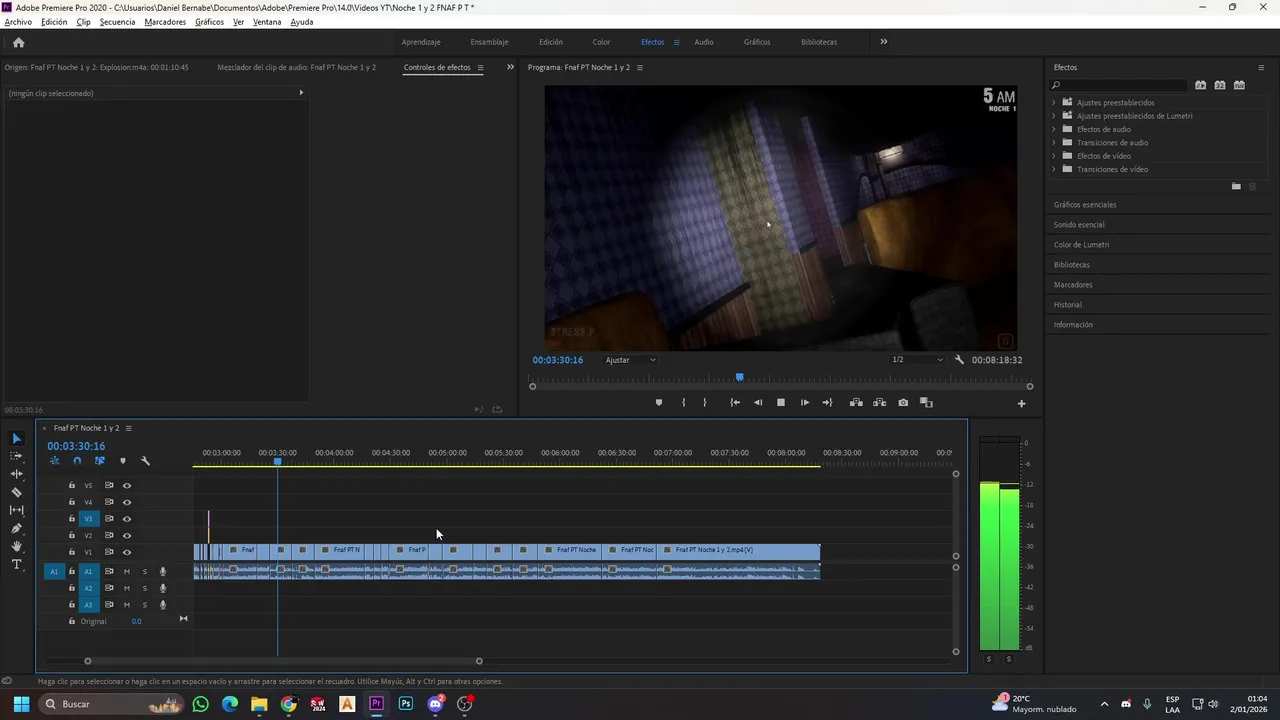
Task: Click the Home icon in workspace bar
Action: 18,42
